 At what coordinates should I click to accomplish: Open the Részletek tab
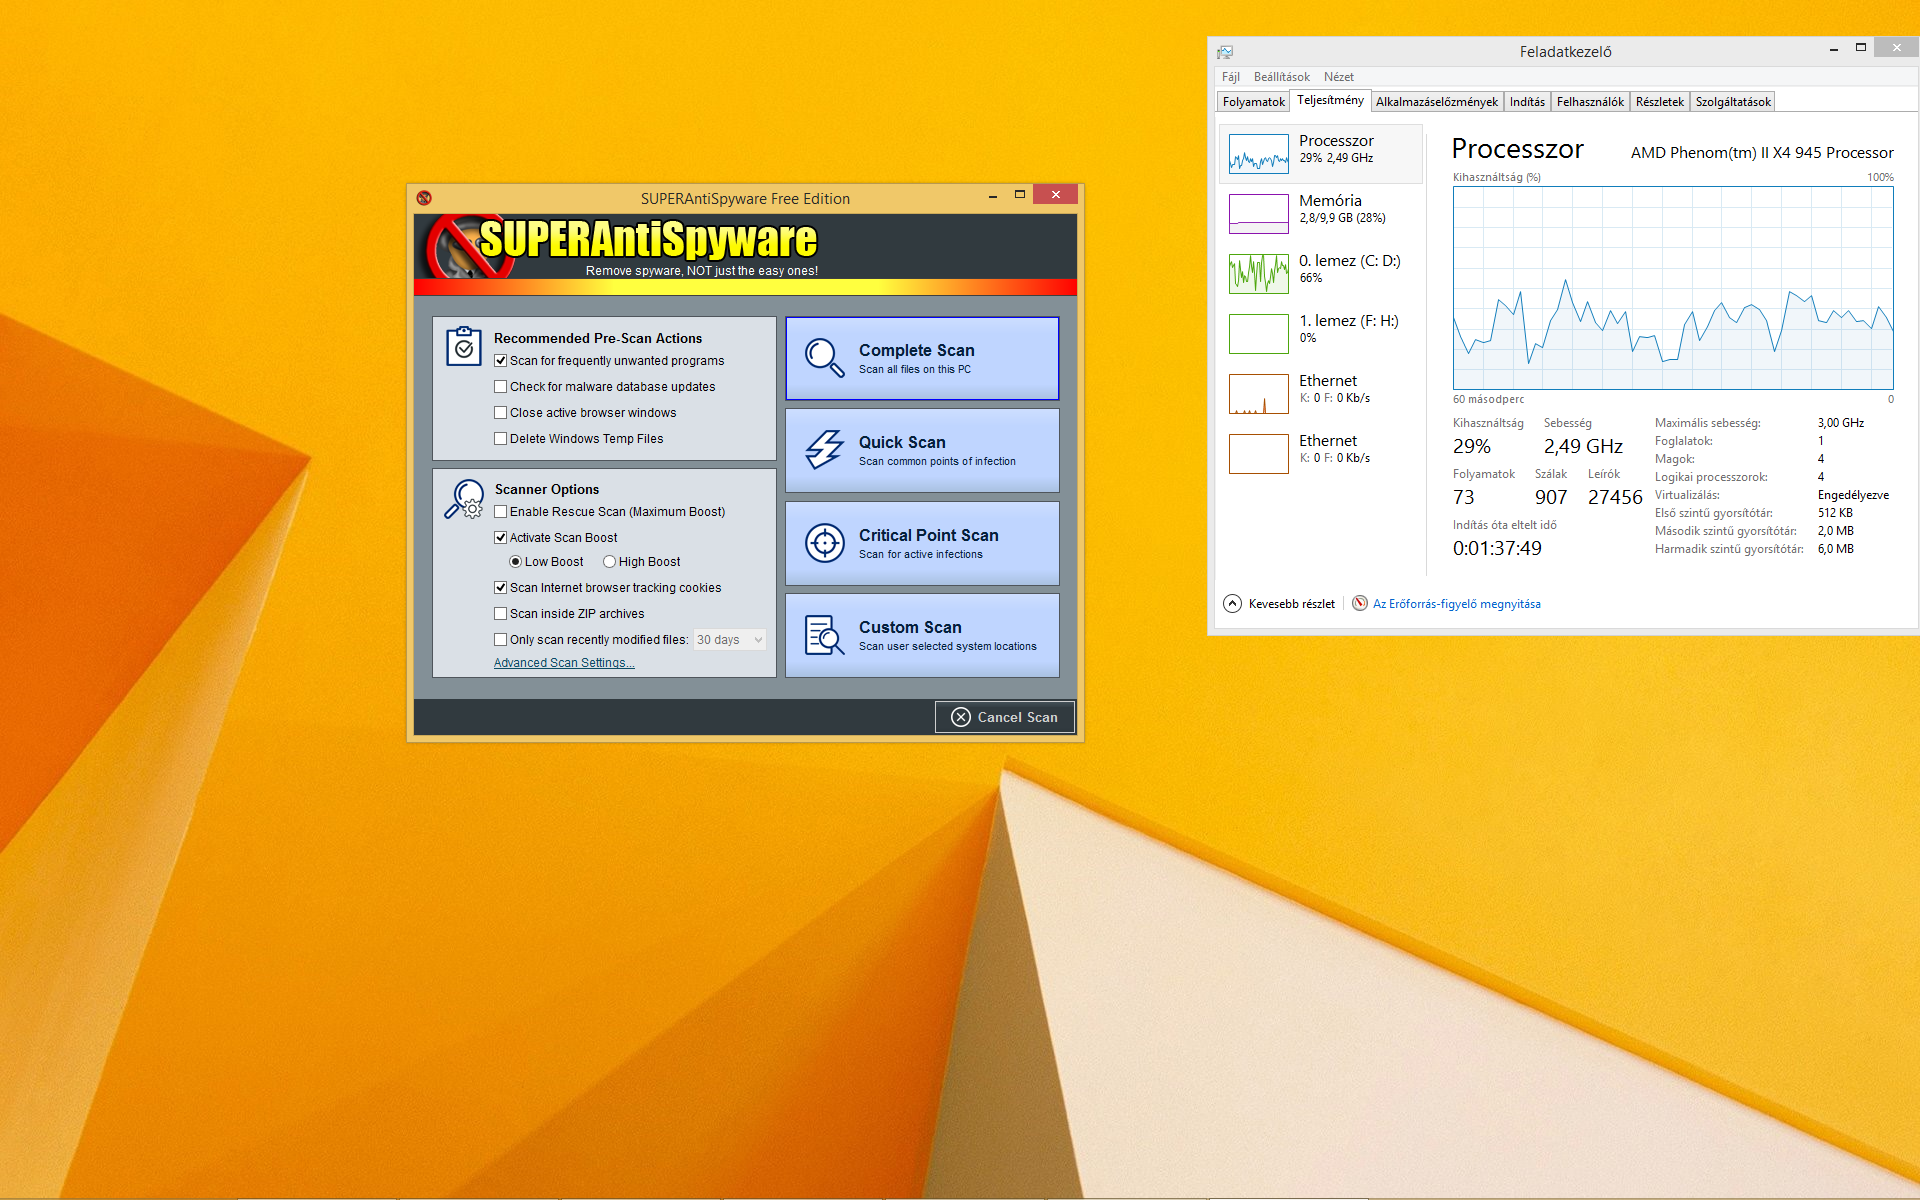pos(1659,102)
